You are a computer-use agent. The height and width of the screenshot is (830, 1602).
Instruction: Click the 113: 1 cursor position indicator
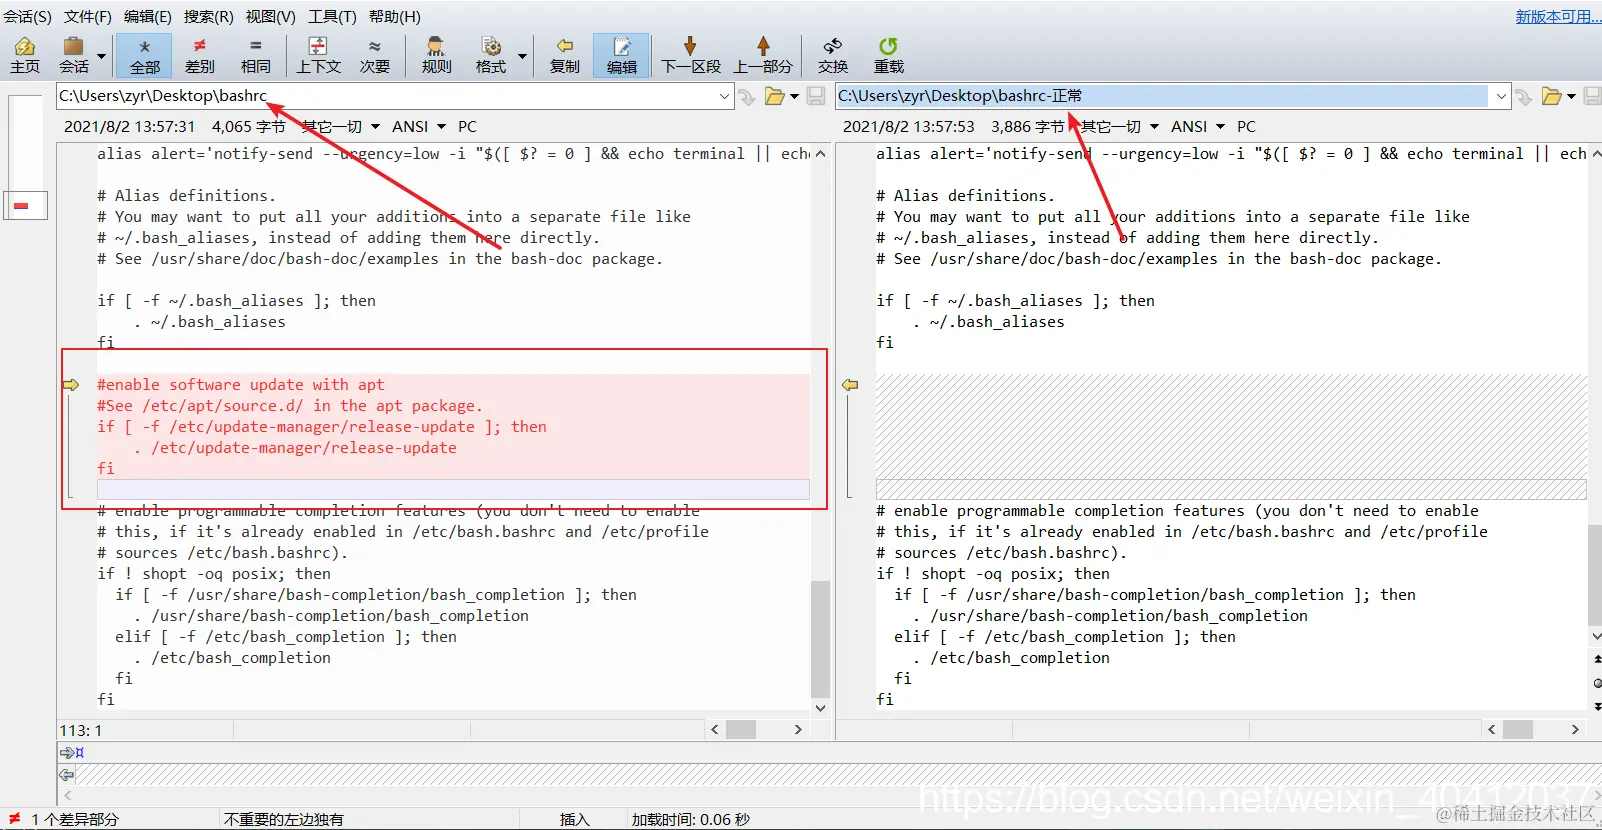pos(81,730)
